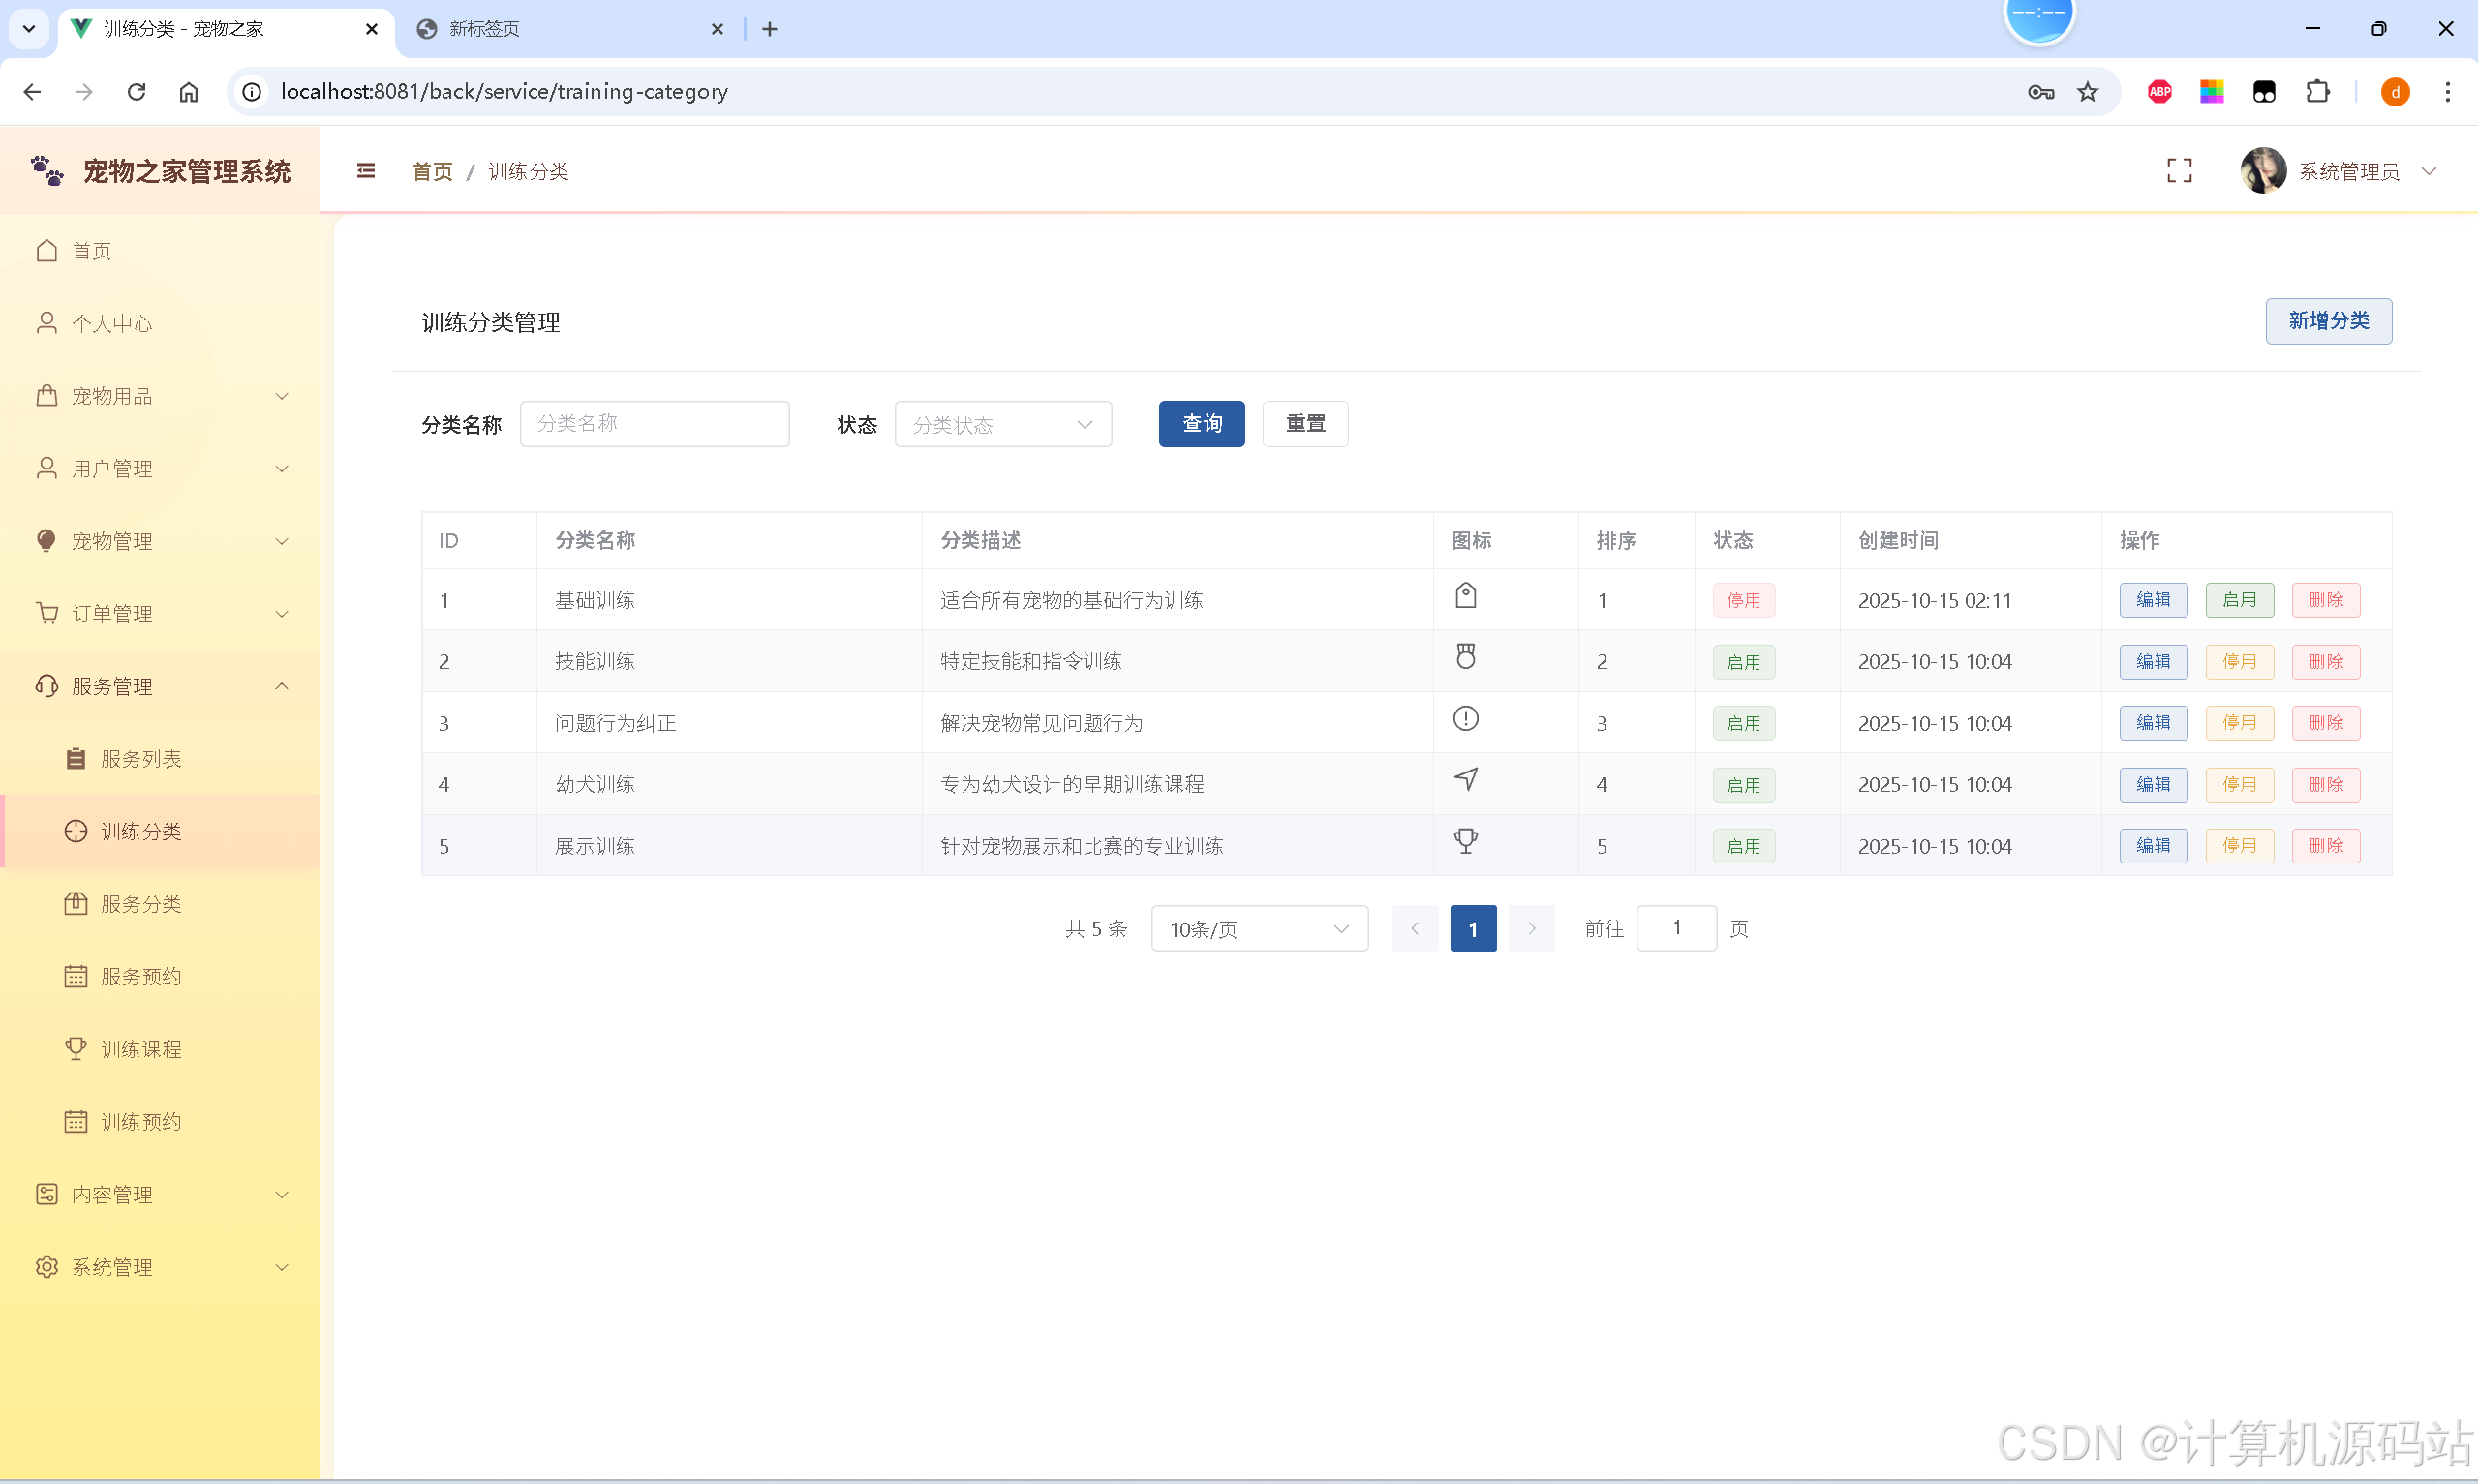Click the warning icon in 问题行为纠正 row
Image resolution: width=2478 pixels, height=1484 pixels.
point(1465,719)
